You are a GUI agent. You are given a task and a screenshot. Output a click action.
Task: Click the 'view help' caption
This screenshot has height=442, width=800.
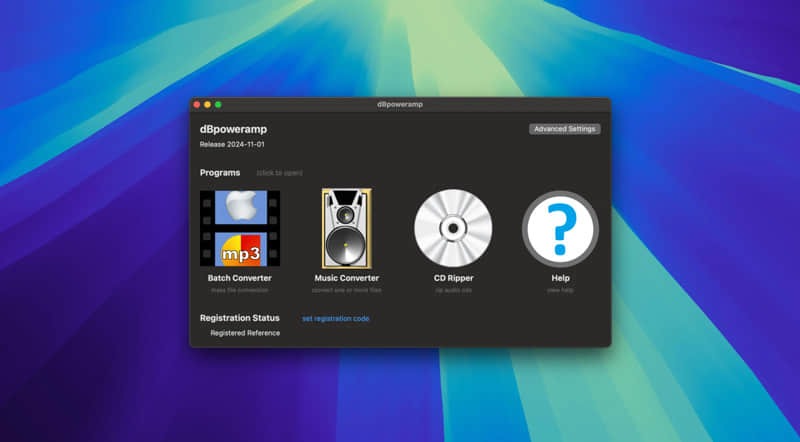(x=560, y=290)
